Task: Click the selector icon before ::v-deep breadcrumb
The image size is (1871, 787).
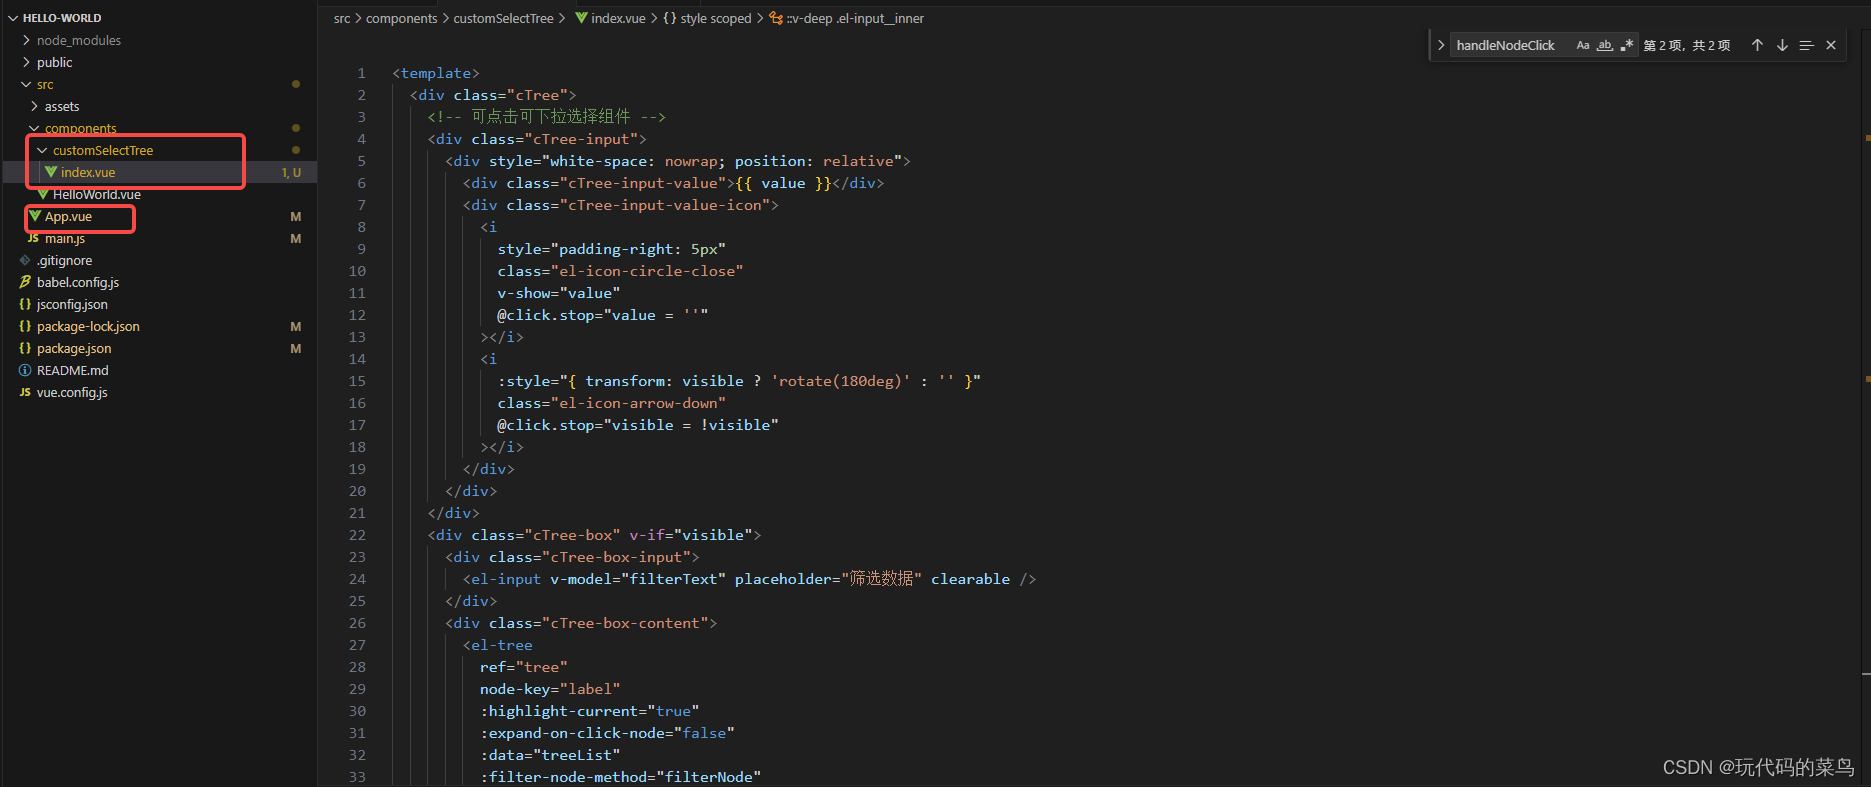Action: [776, 18]
